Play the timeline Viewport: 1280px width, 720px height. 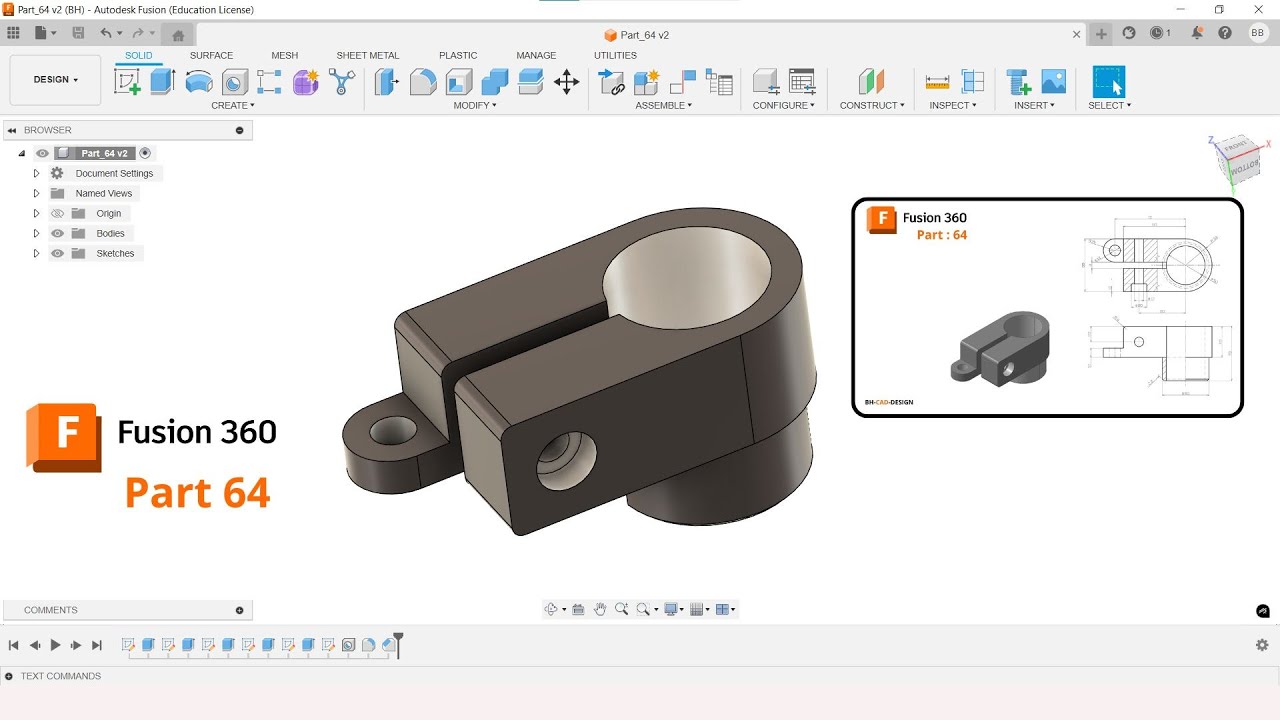(55, 645)
